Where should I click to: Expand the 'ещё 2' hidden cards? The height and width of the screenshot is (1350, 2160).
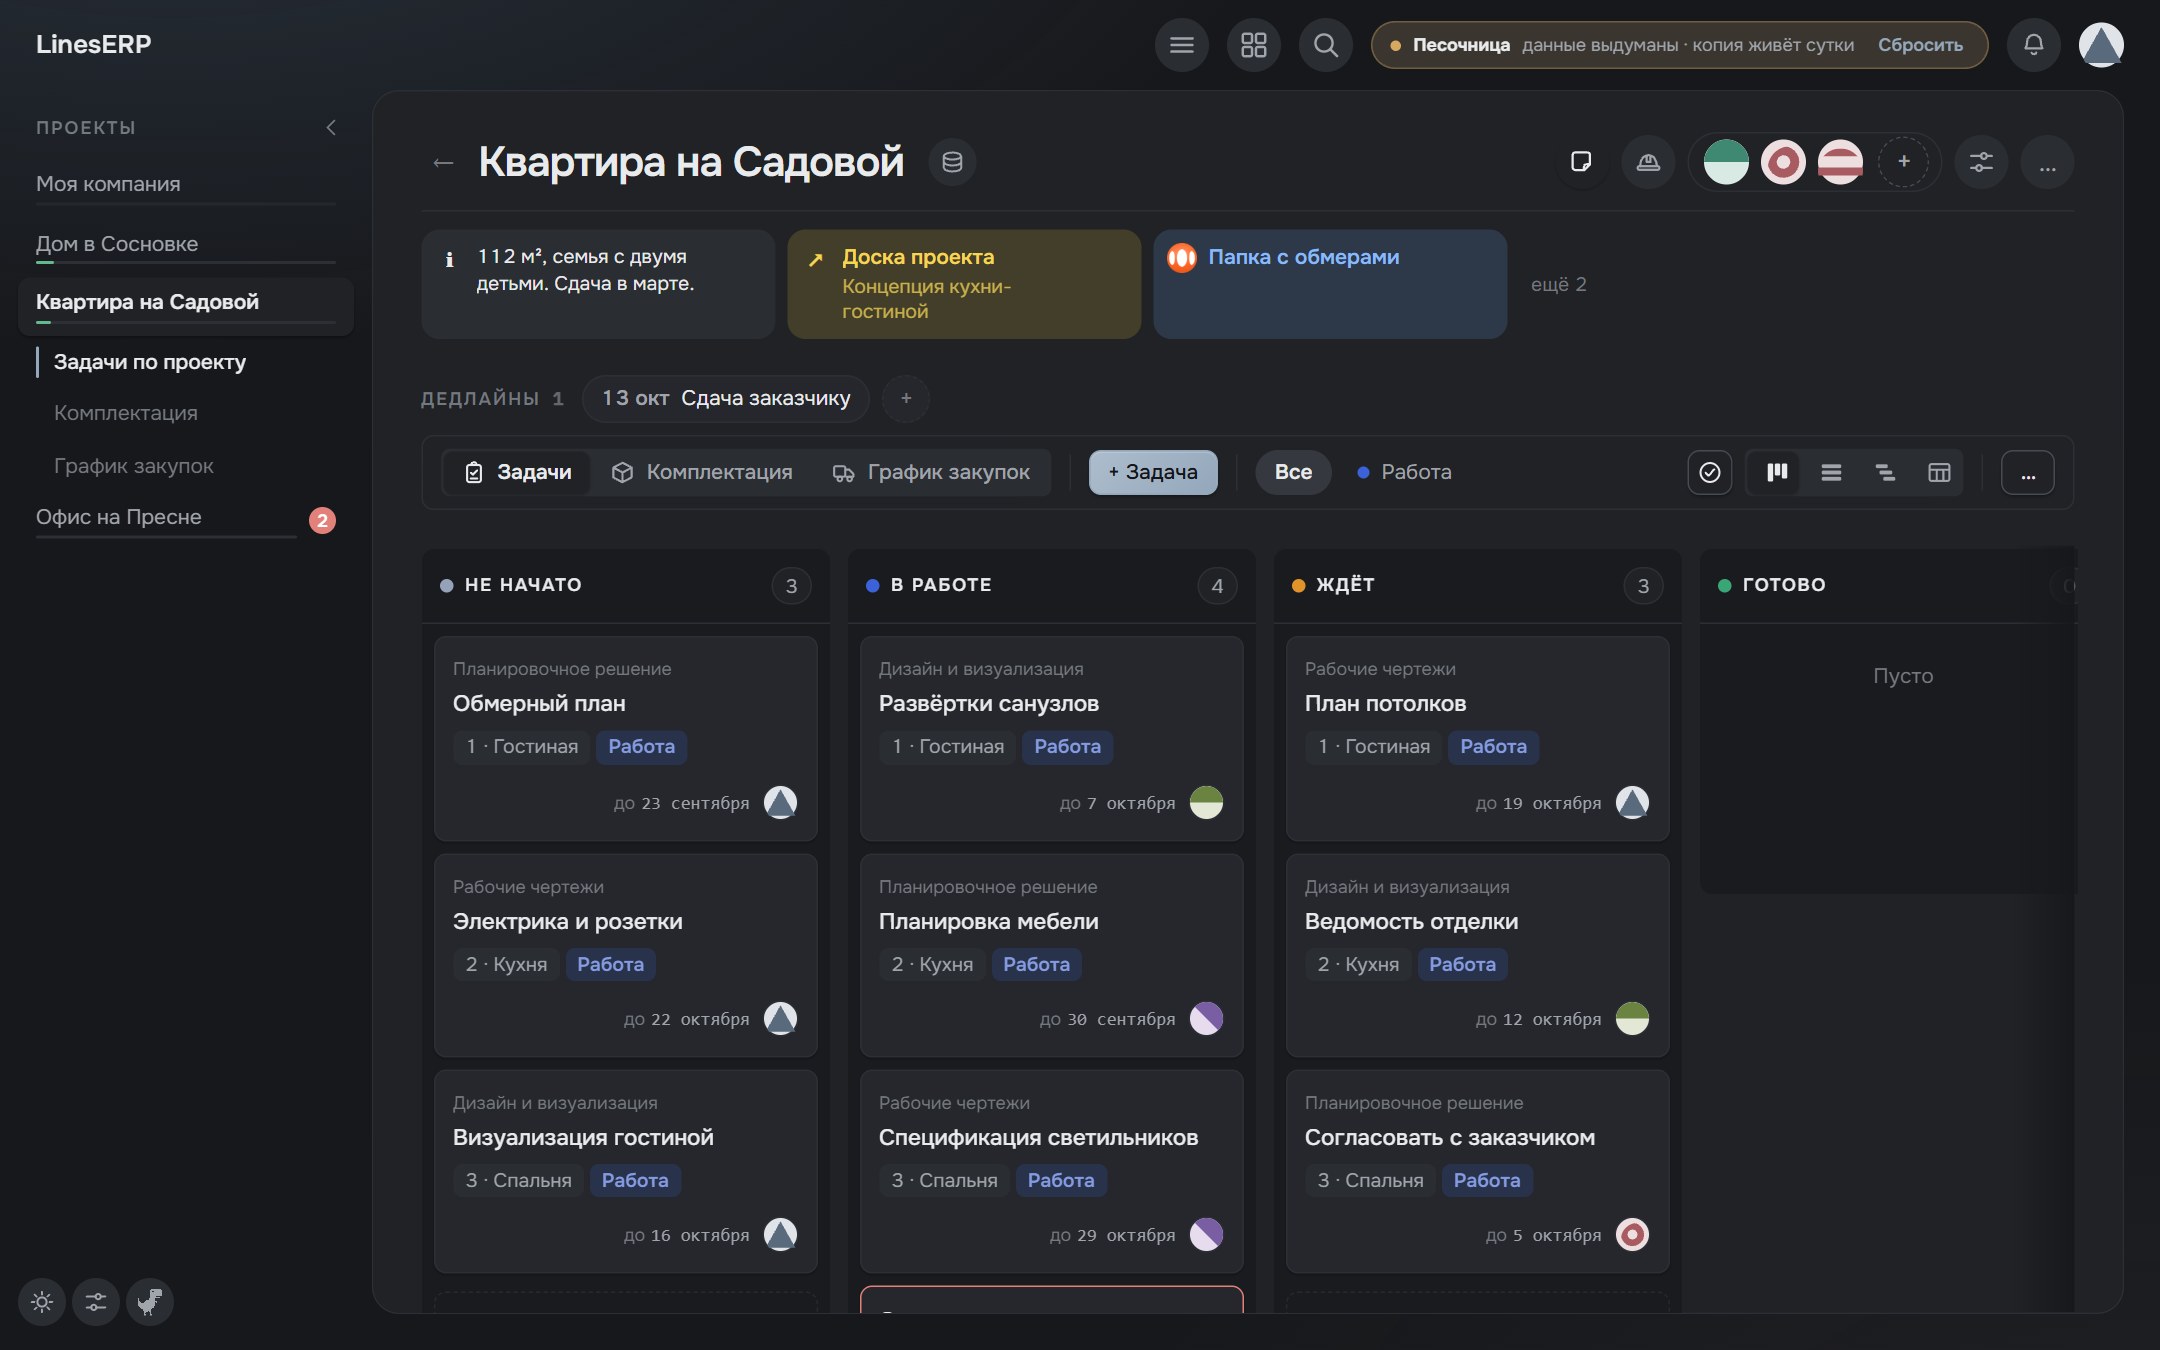click(x=1559, y=285)
